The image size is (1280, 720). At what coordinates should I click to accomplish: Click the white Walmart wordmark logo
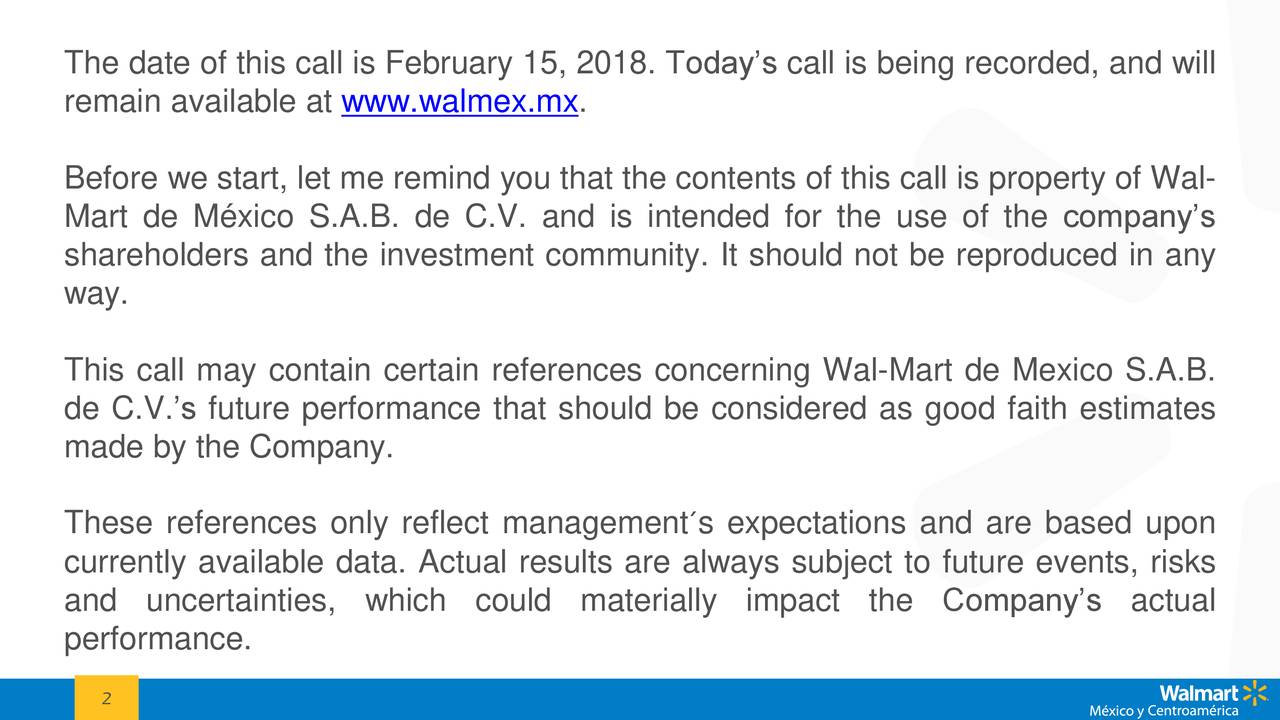click(1198, 693)
